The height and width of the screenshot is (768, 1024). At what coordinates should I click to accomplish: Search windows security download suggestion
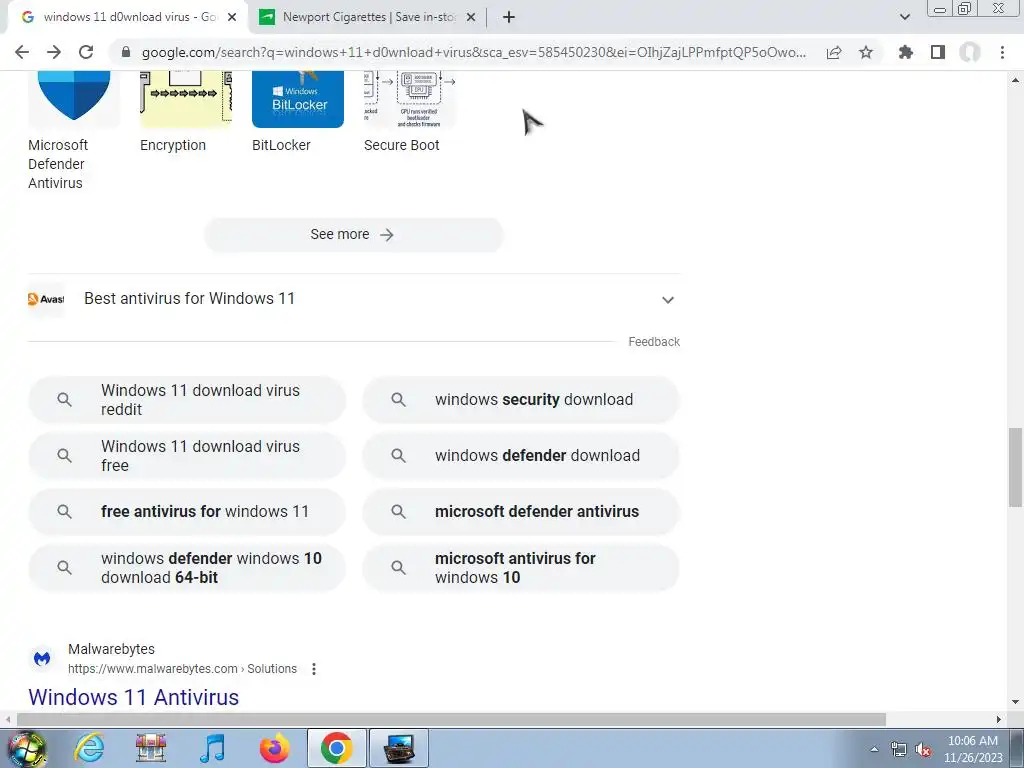pos(521,400)
